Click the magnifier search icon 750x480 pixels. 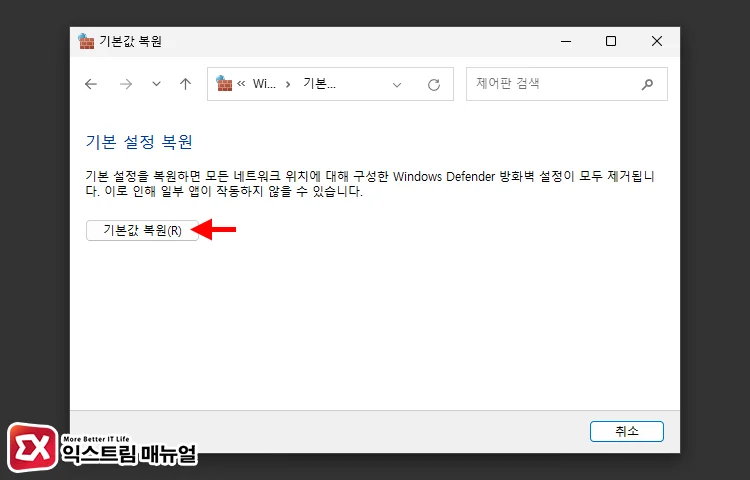pyautogui.click(x=647, y=85)
